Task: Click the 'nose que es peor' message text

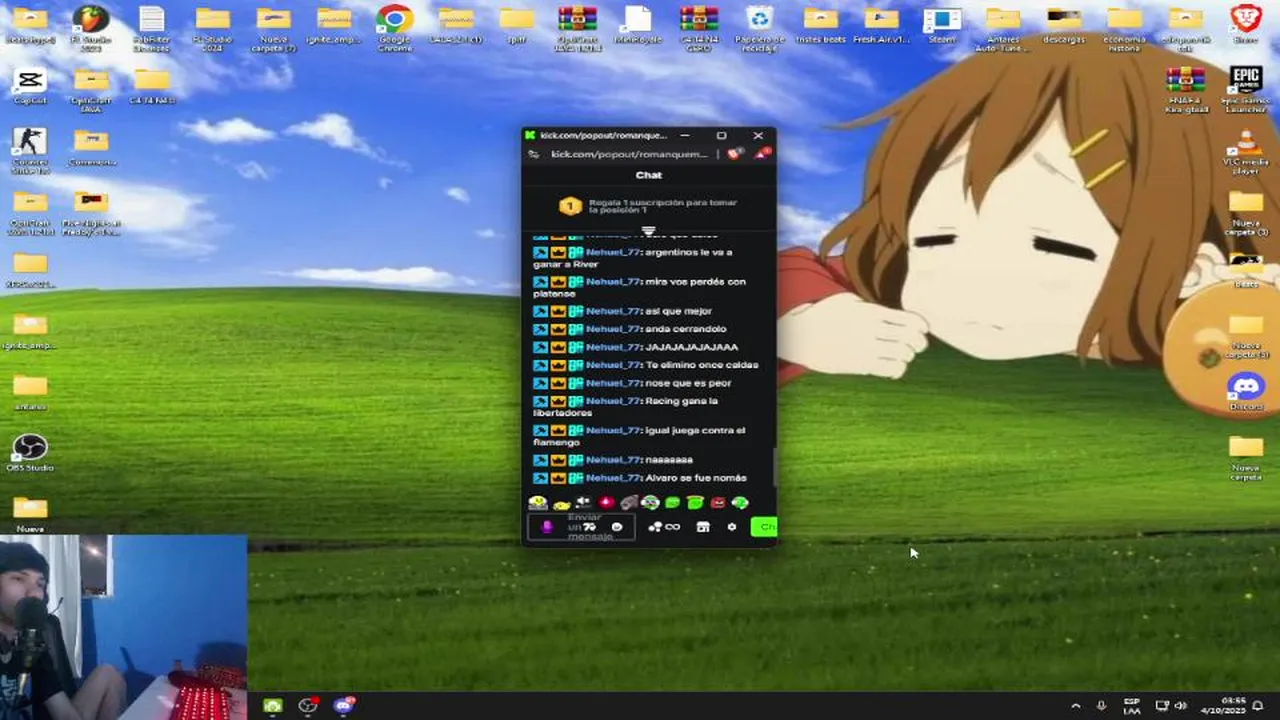Action: (688, 383)
